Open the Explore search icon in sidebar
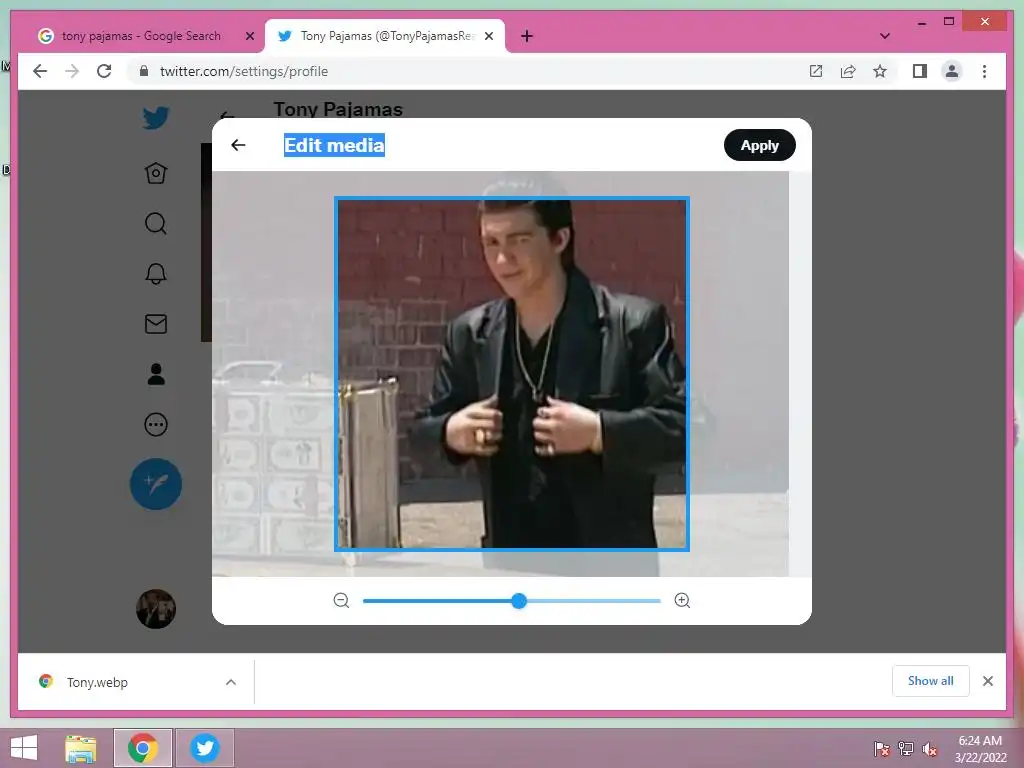The image size is (1024, 768). 156,223
